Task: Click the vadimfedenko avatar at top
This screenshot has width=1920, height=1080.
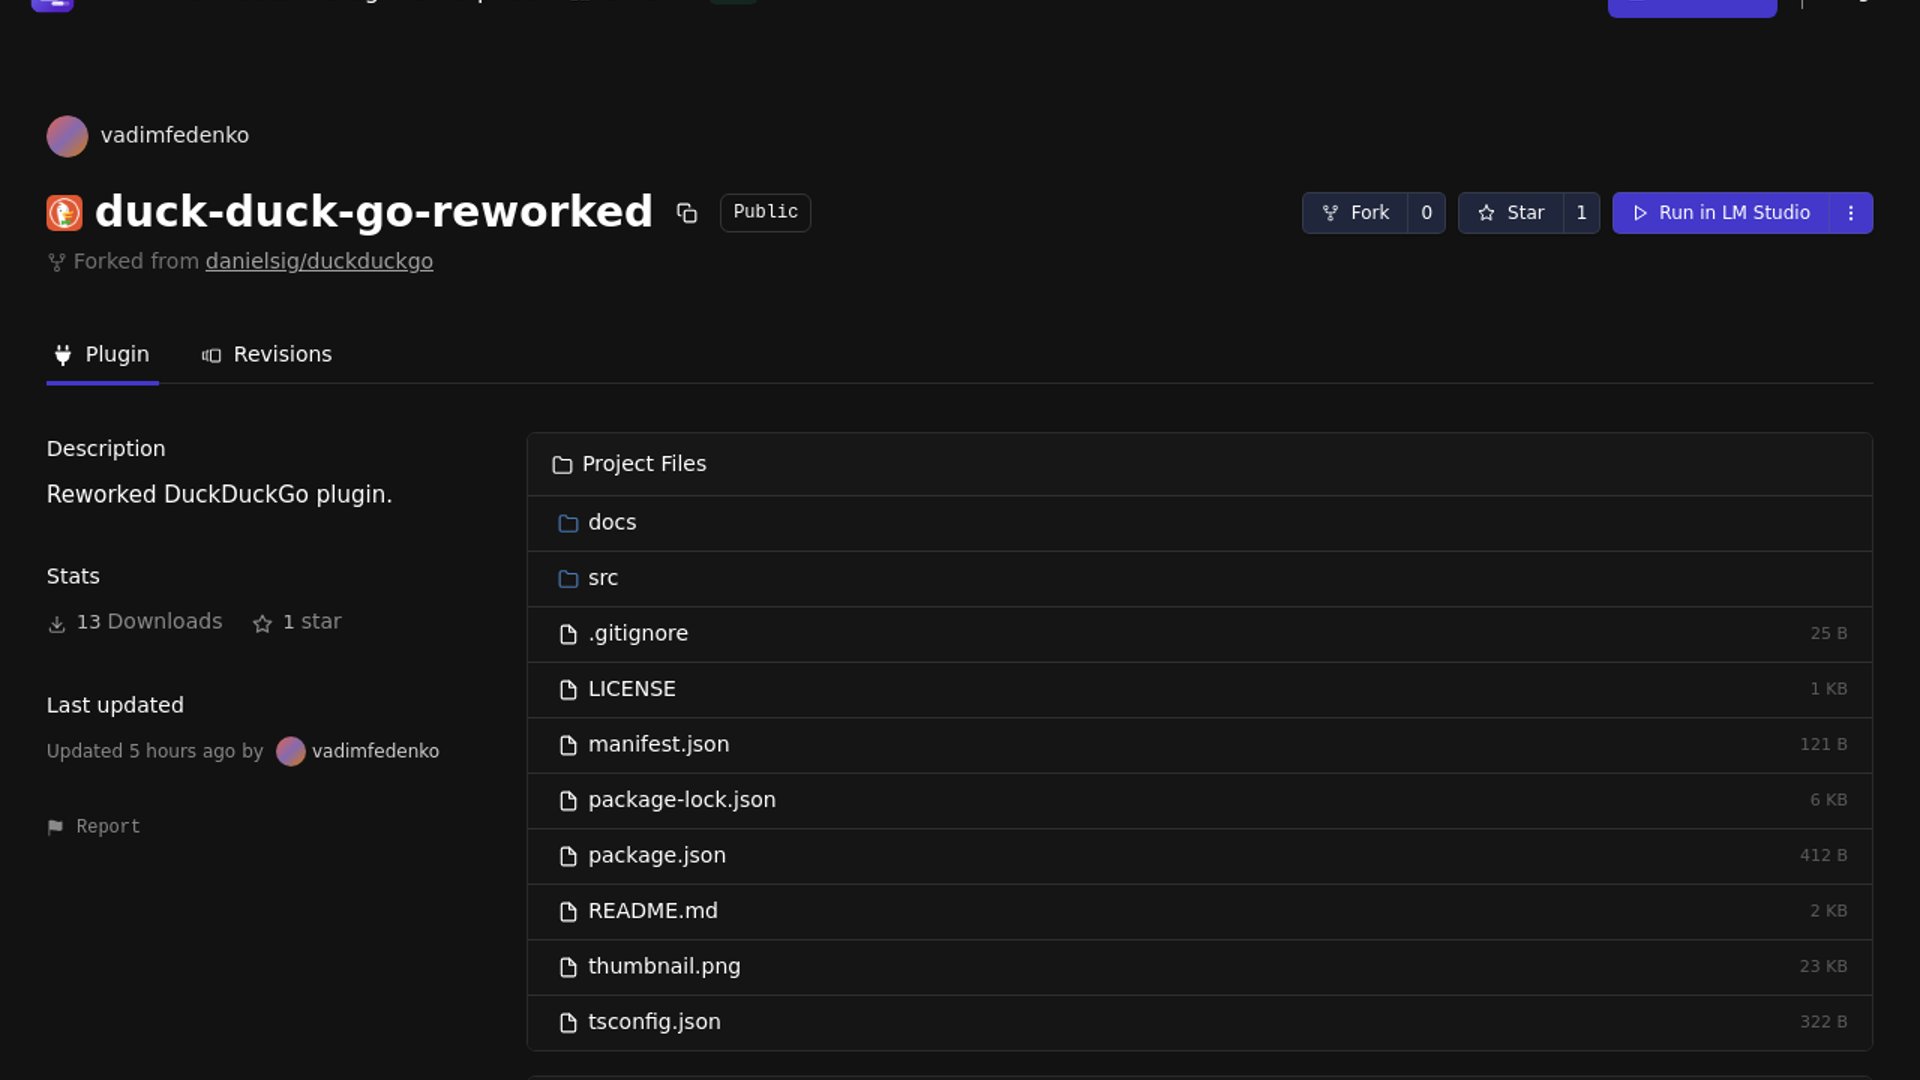Action: tap(67, 136)
